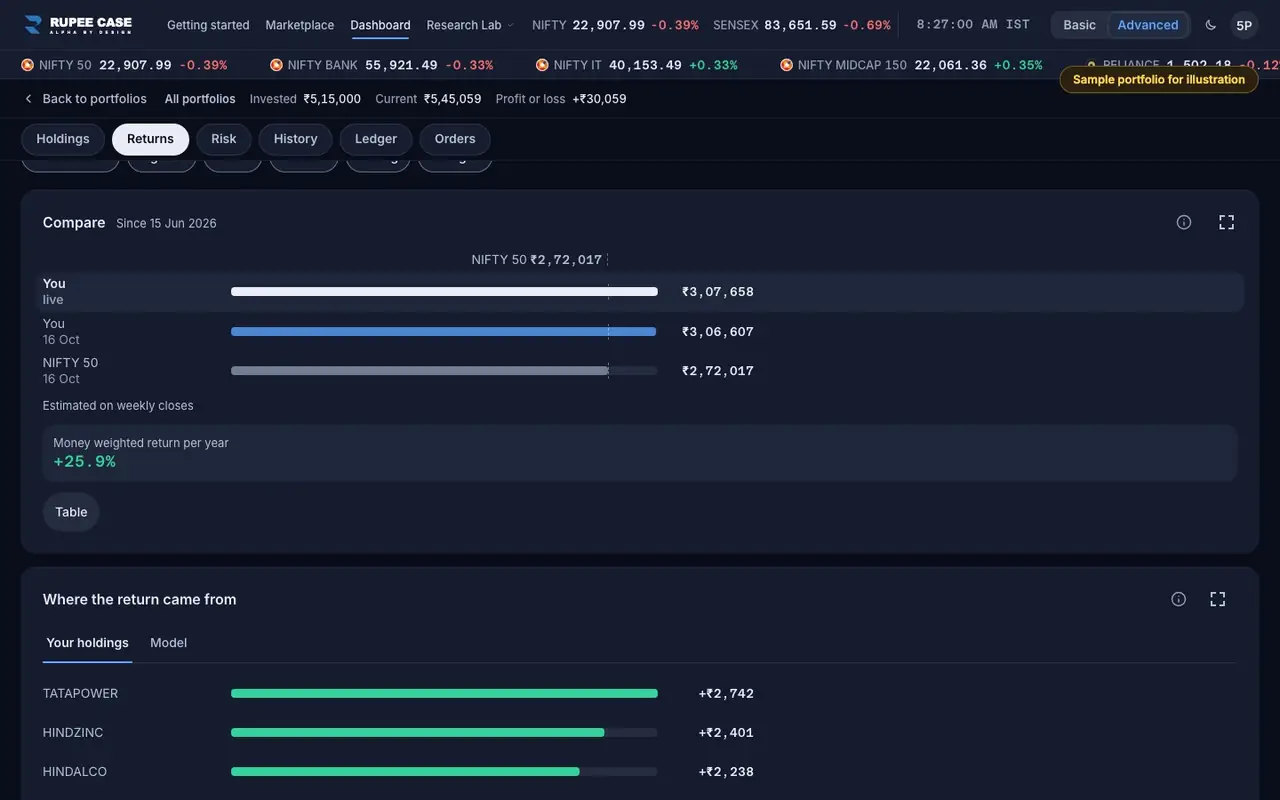
Task: Open the Risk tab
Action: point(224,139)
